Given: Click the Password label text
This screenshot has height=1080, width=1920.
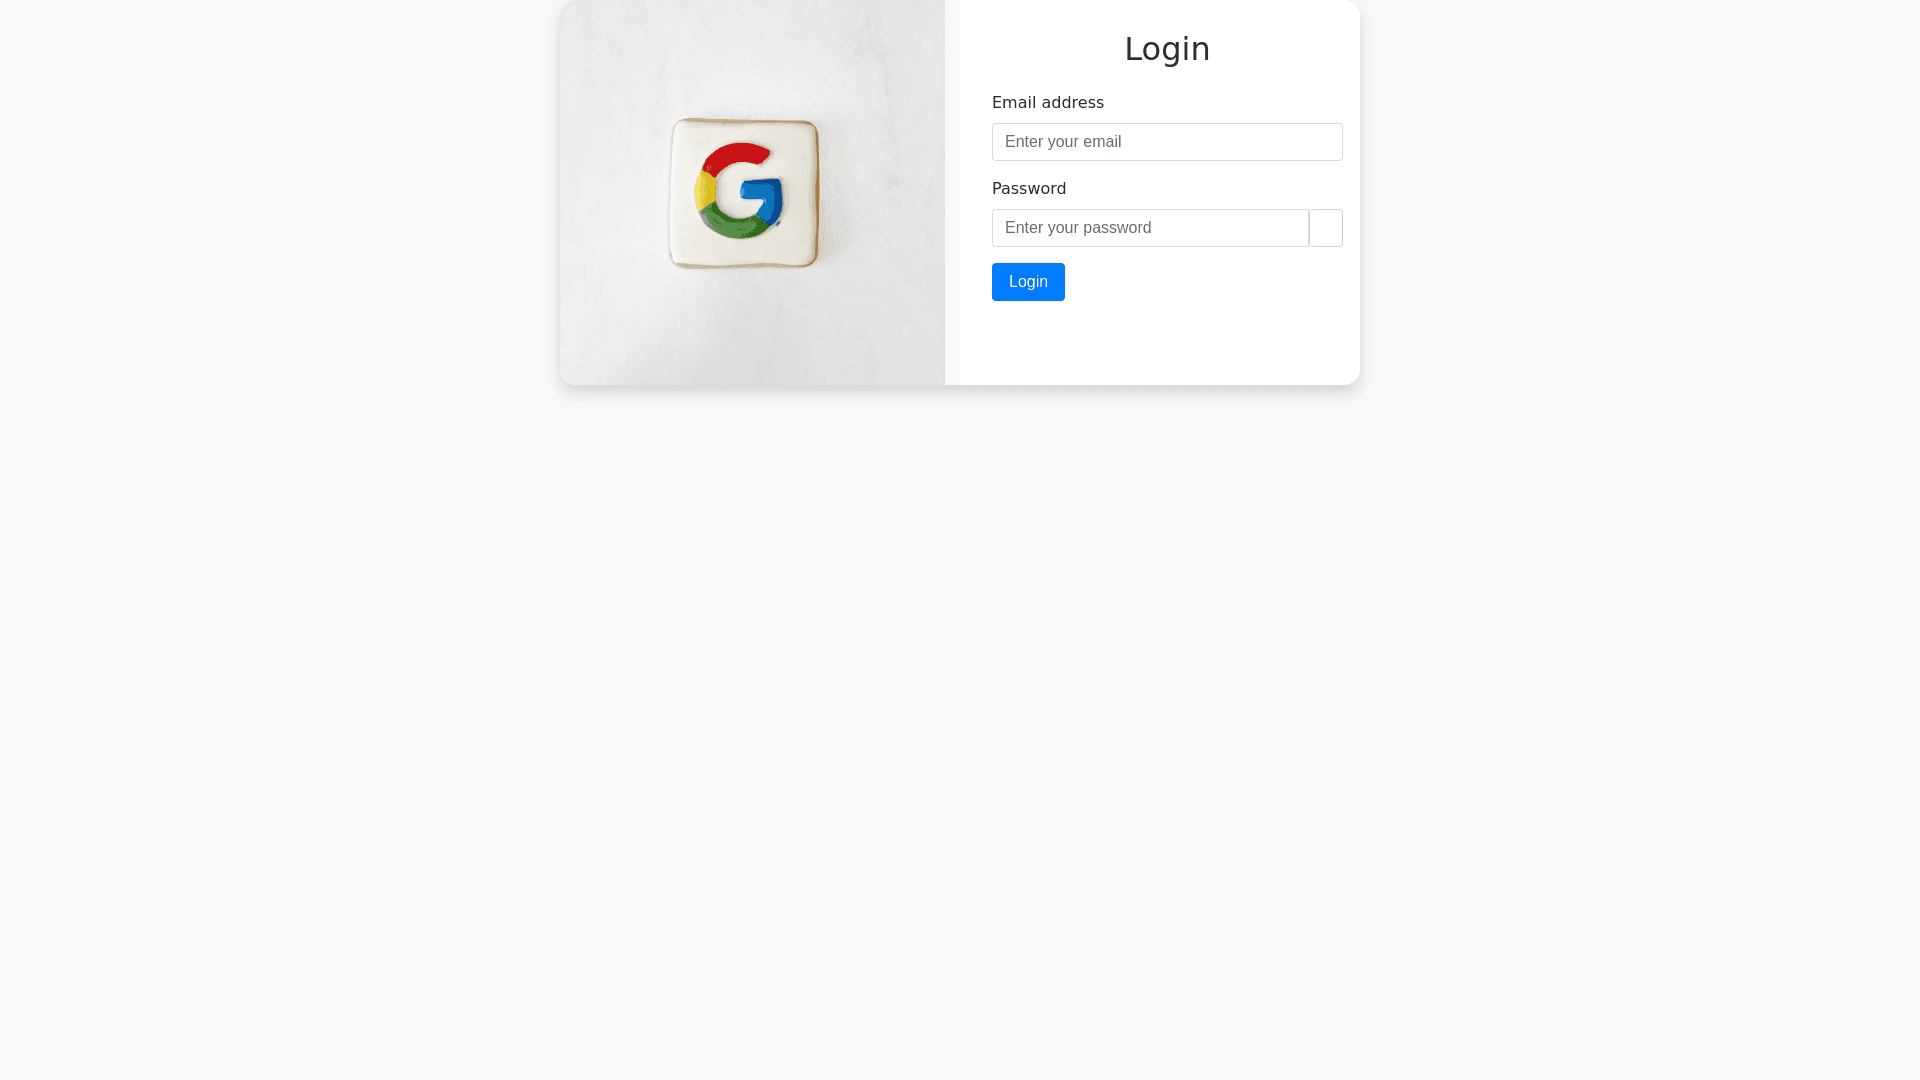Looking at the screenshot, I should (x=1029, y=189).
